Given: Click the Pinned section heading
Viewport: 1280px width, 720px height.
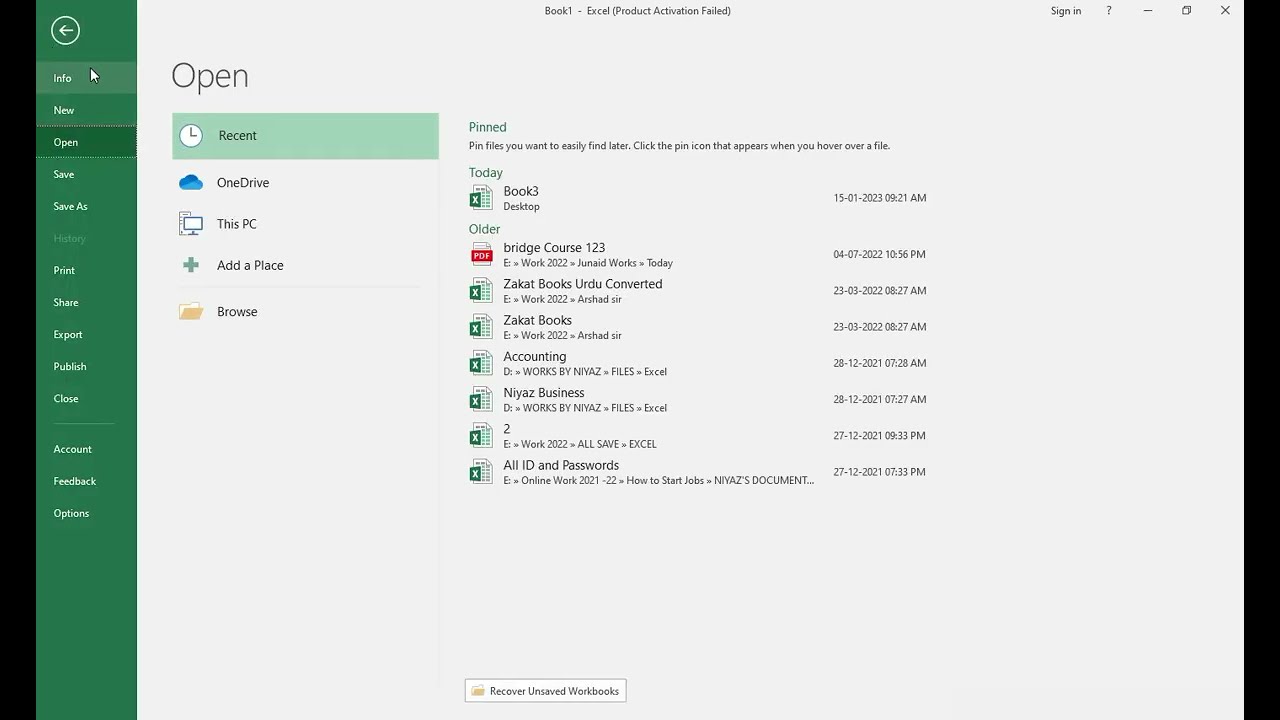Looking at the screenshot, I should pos(488,127).
